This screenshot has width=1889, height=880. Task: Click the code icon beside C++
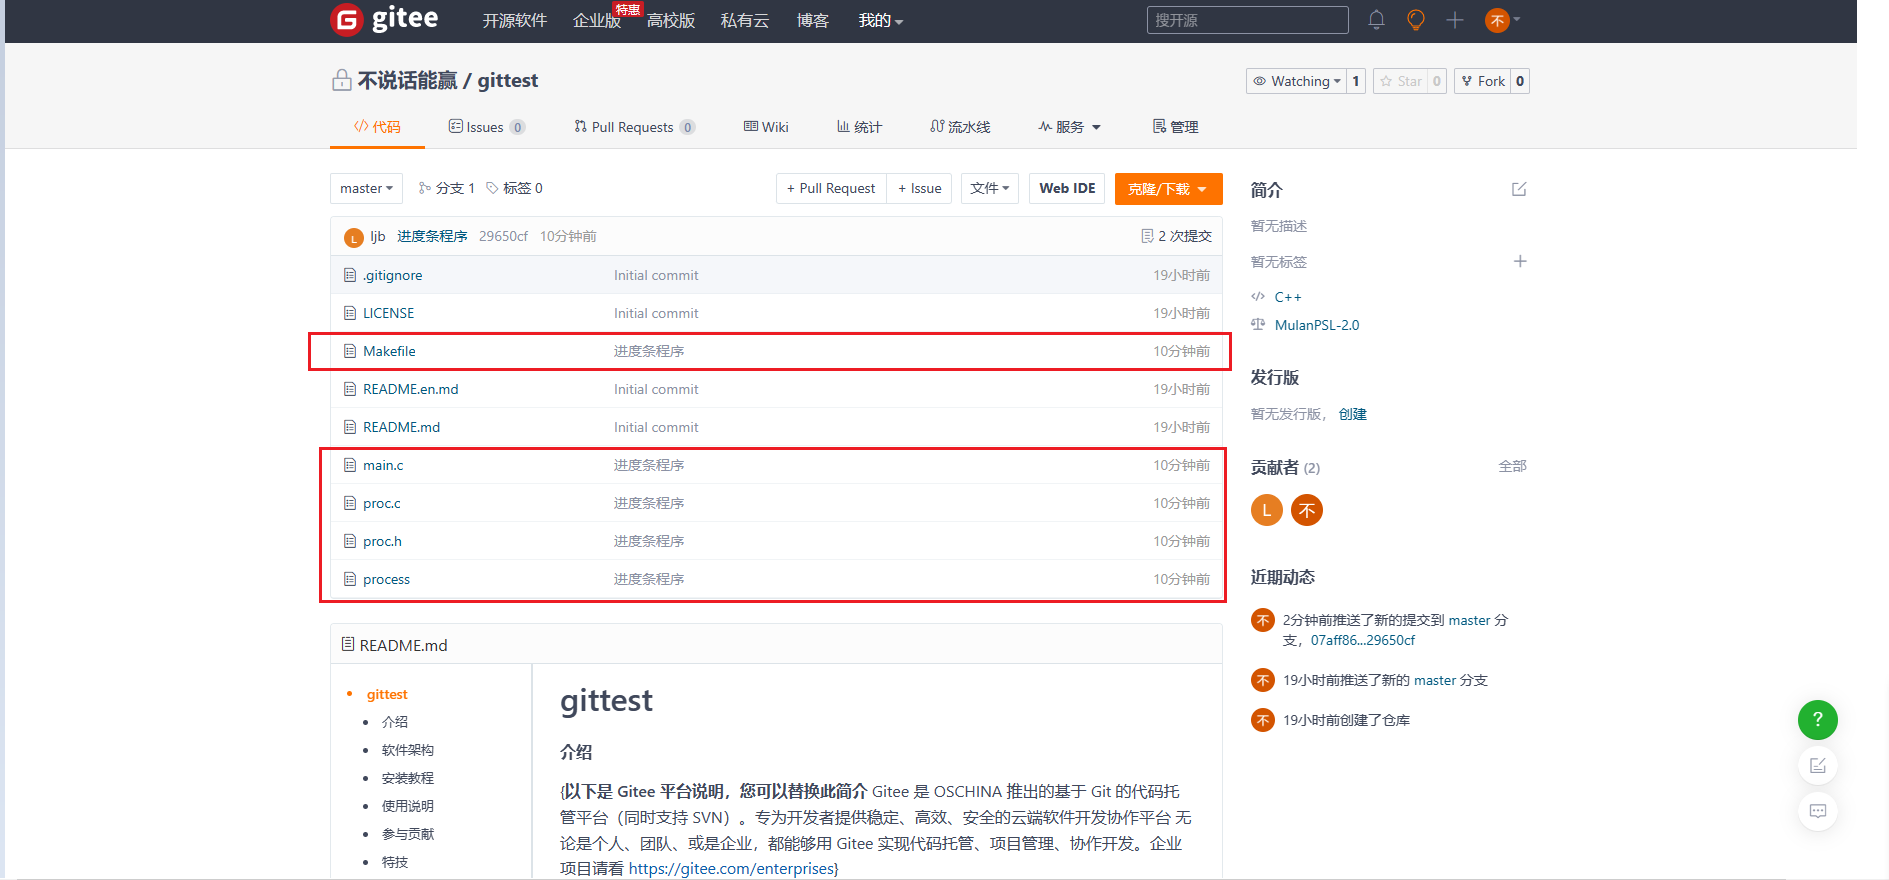[1258, 296]
